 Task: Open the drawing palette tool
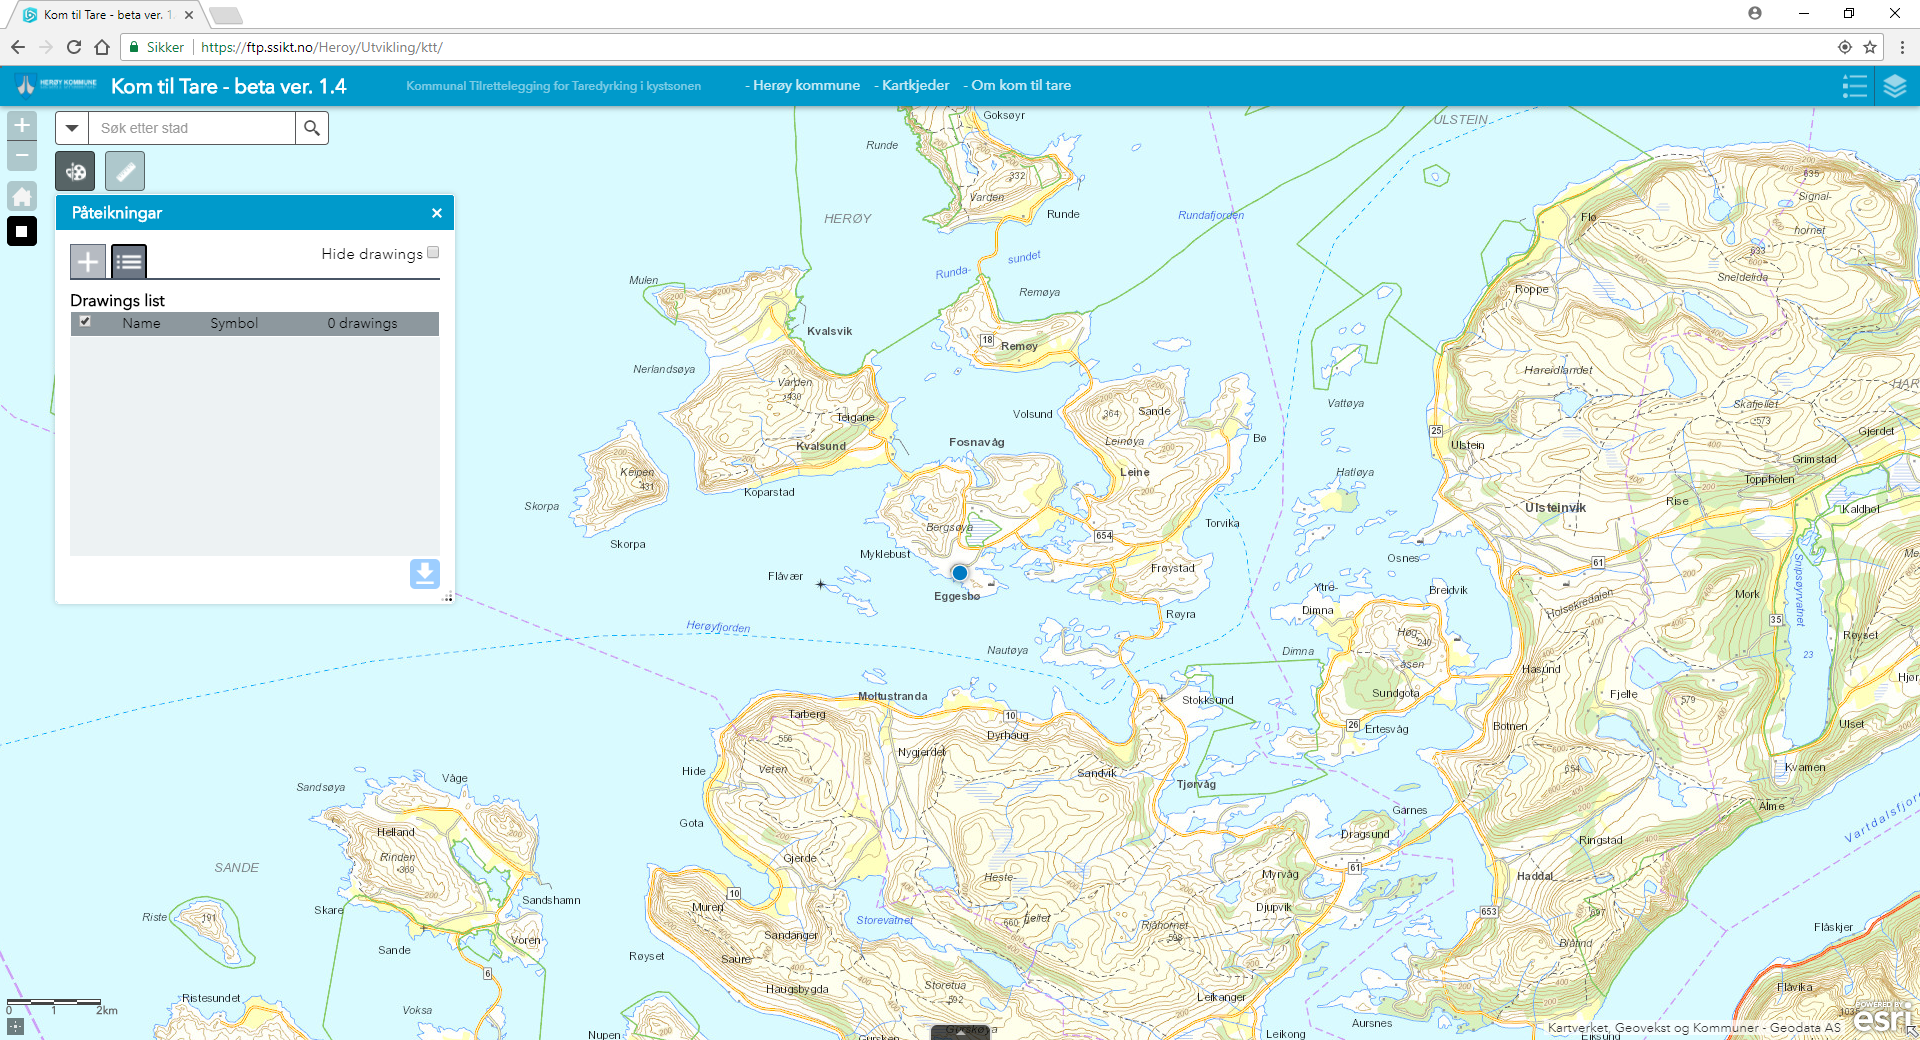click(75, 172)
